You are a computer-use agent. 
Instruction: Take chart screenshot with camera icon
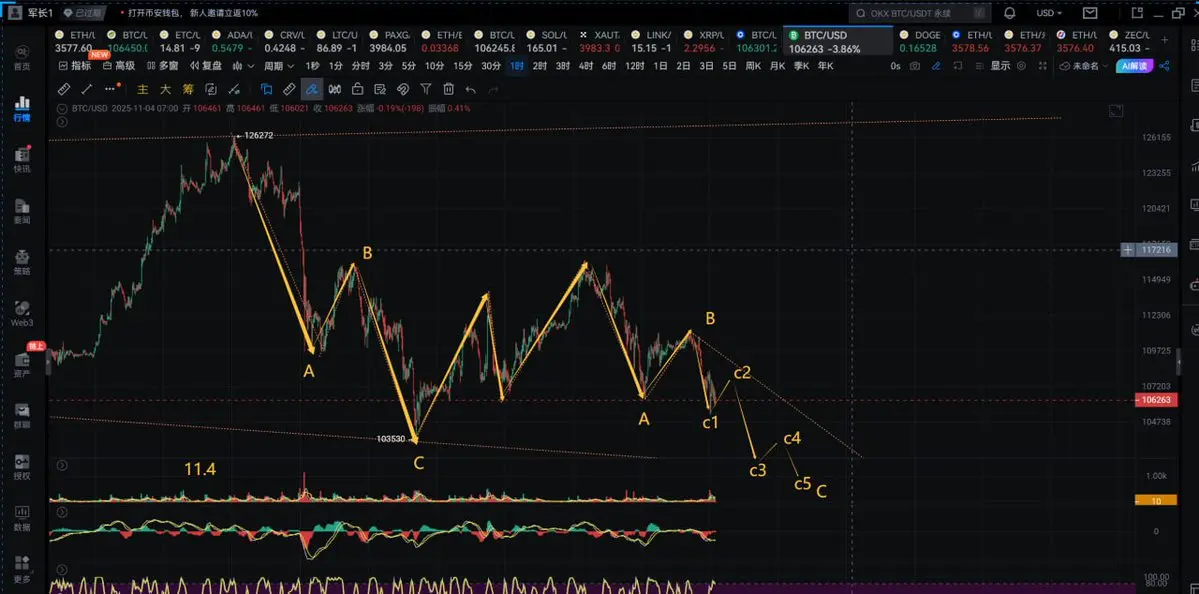[915, 66]
